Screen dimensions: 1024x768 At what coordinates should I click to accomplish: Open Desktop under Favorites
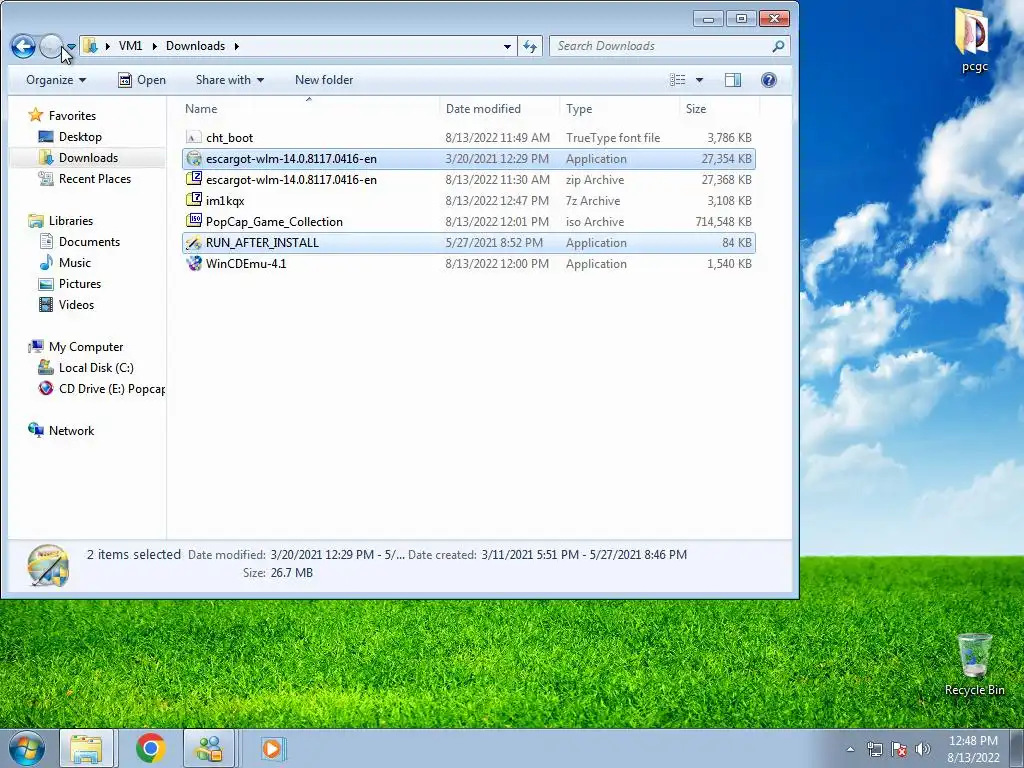(x=80, y=136)
